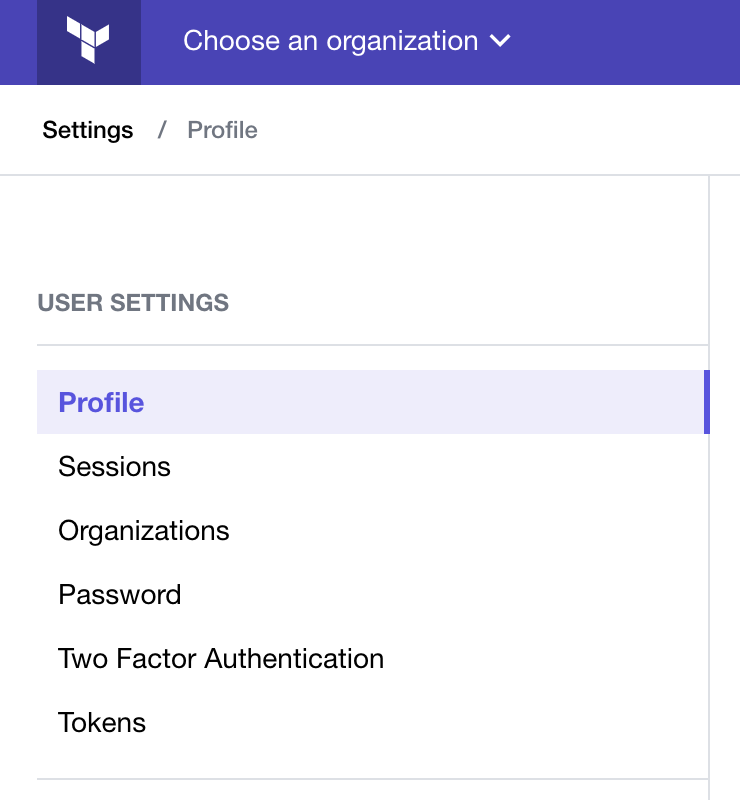740x800 pixels.
Task: Click the horizontal line under USER SETTINGS
Action: tap(370, 345)
